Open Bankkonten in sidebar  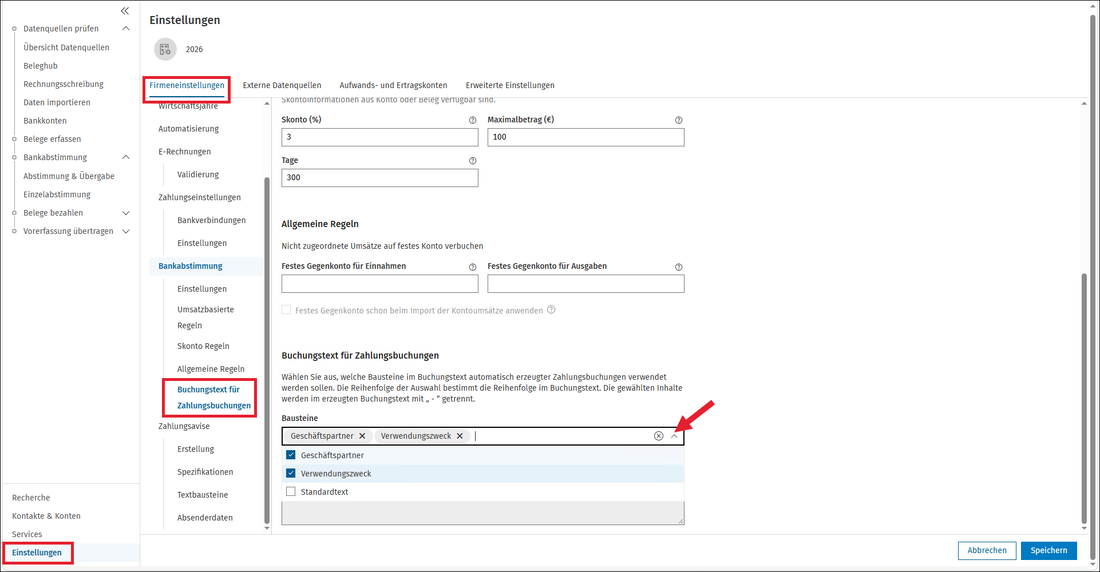click(45, 121)
